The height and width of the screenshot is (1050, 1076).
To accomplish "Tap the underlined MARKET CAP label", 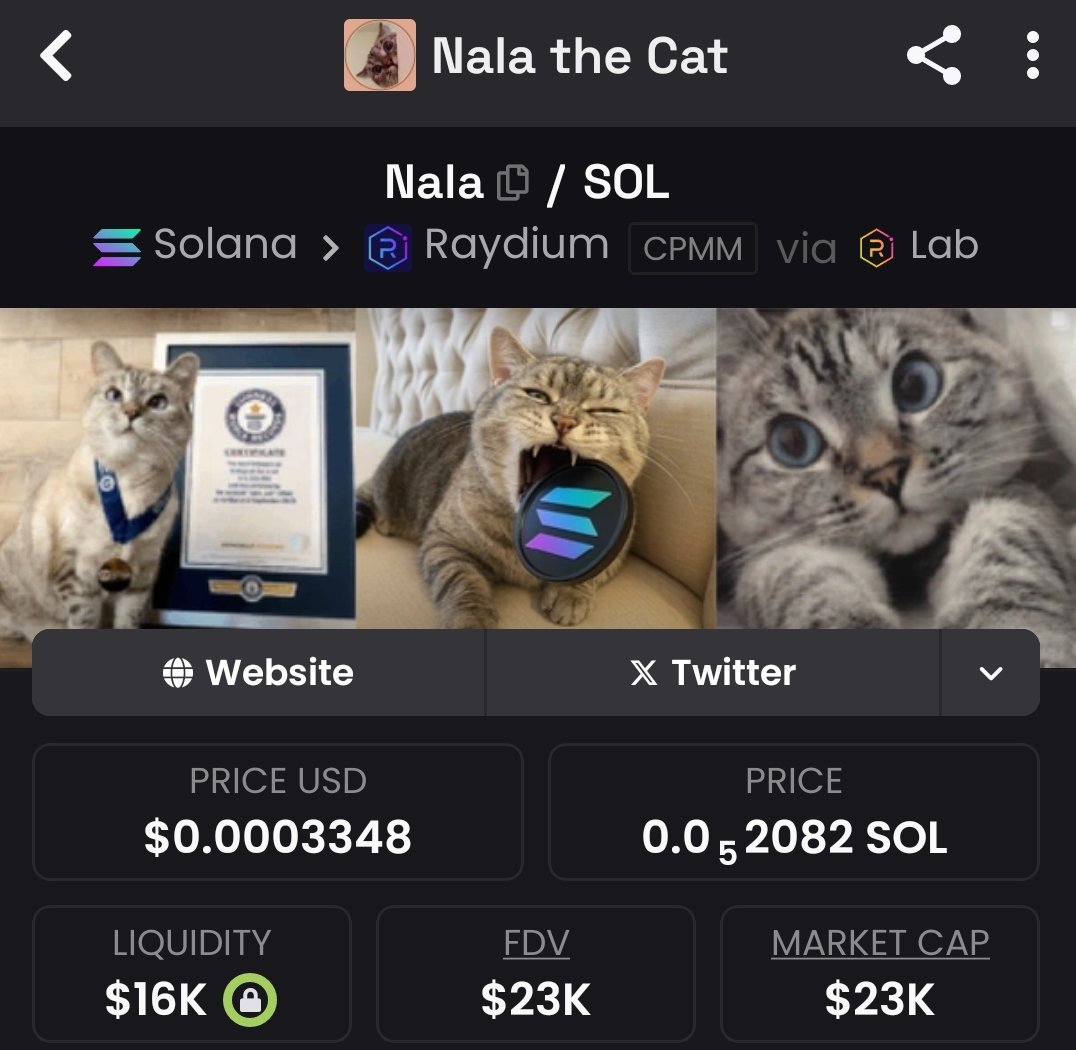I will (880, 943).
